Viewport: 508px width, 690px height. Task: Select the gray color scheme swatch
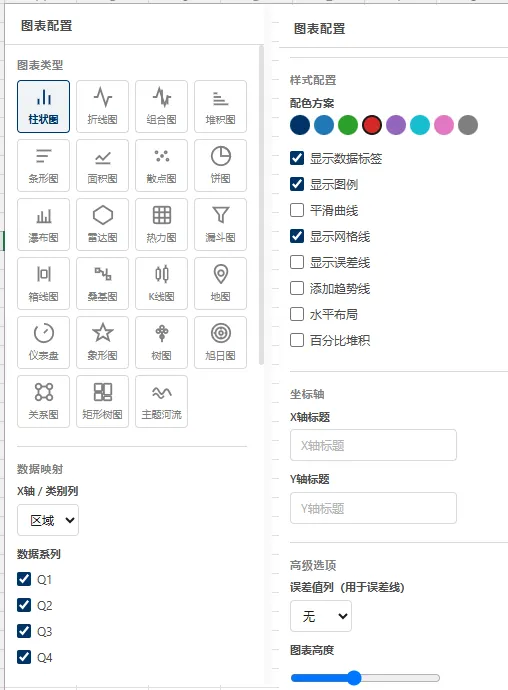[x=468, y=125]
